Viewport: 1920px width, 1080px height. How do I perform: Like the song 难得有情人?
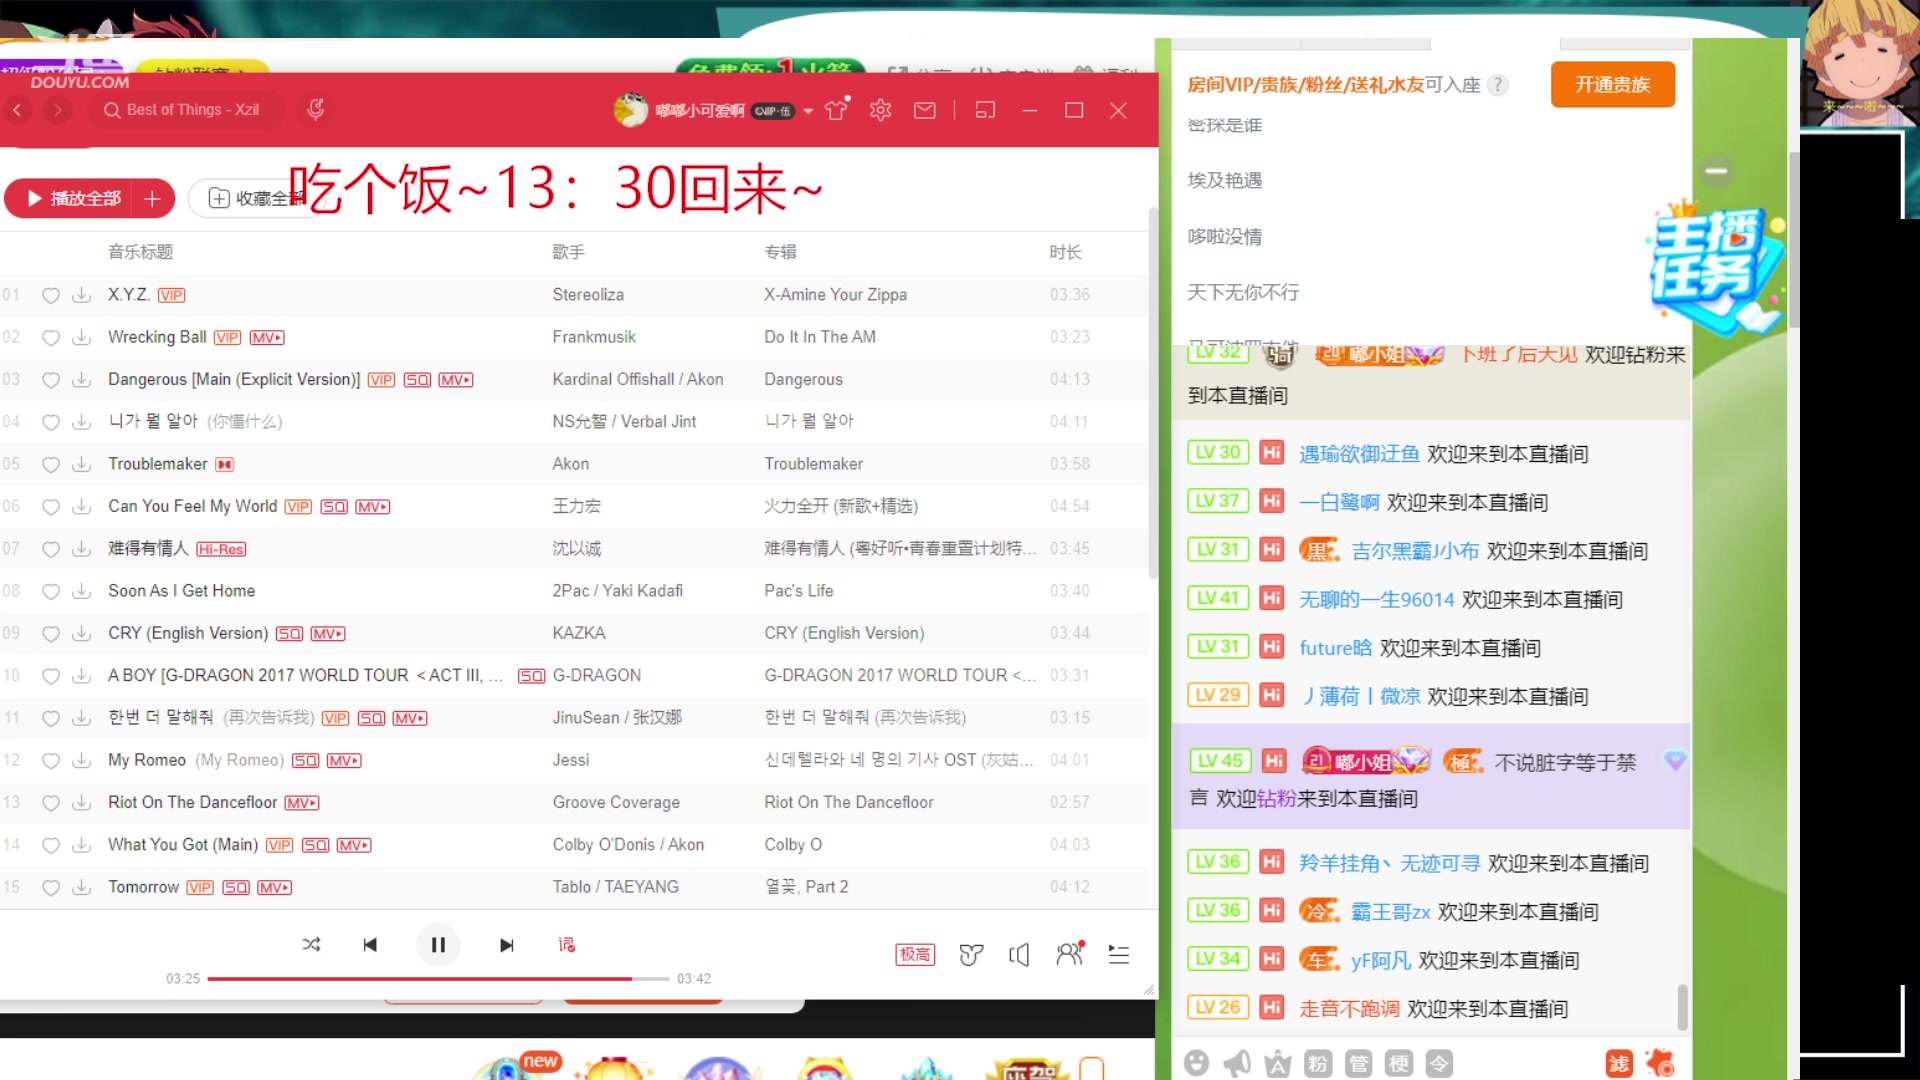point(51,548)
